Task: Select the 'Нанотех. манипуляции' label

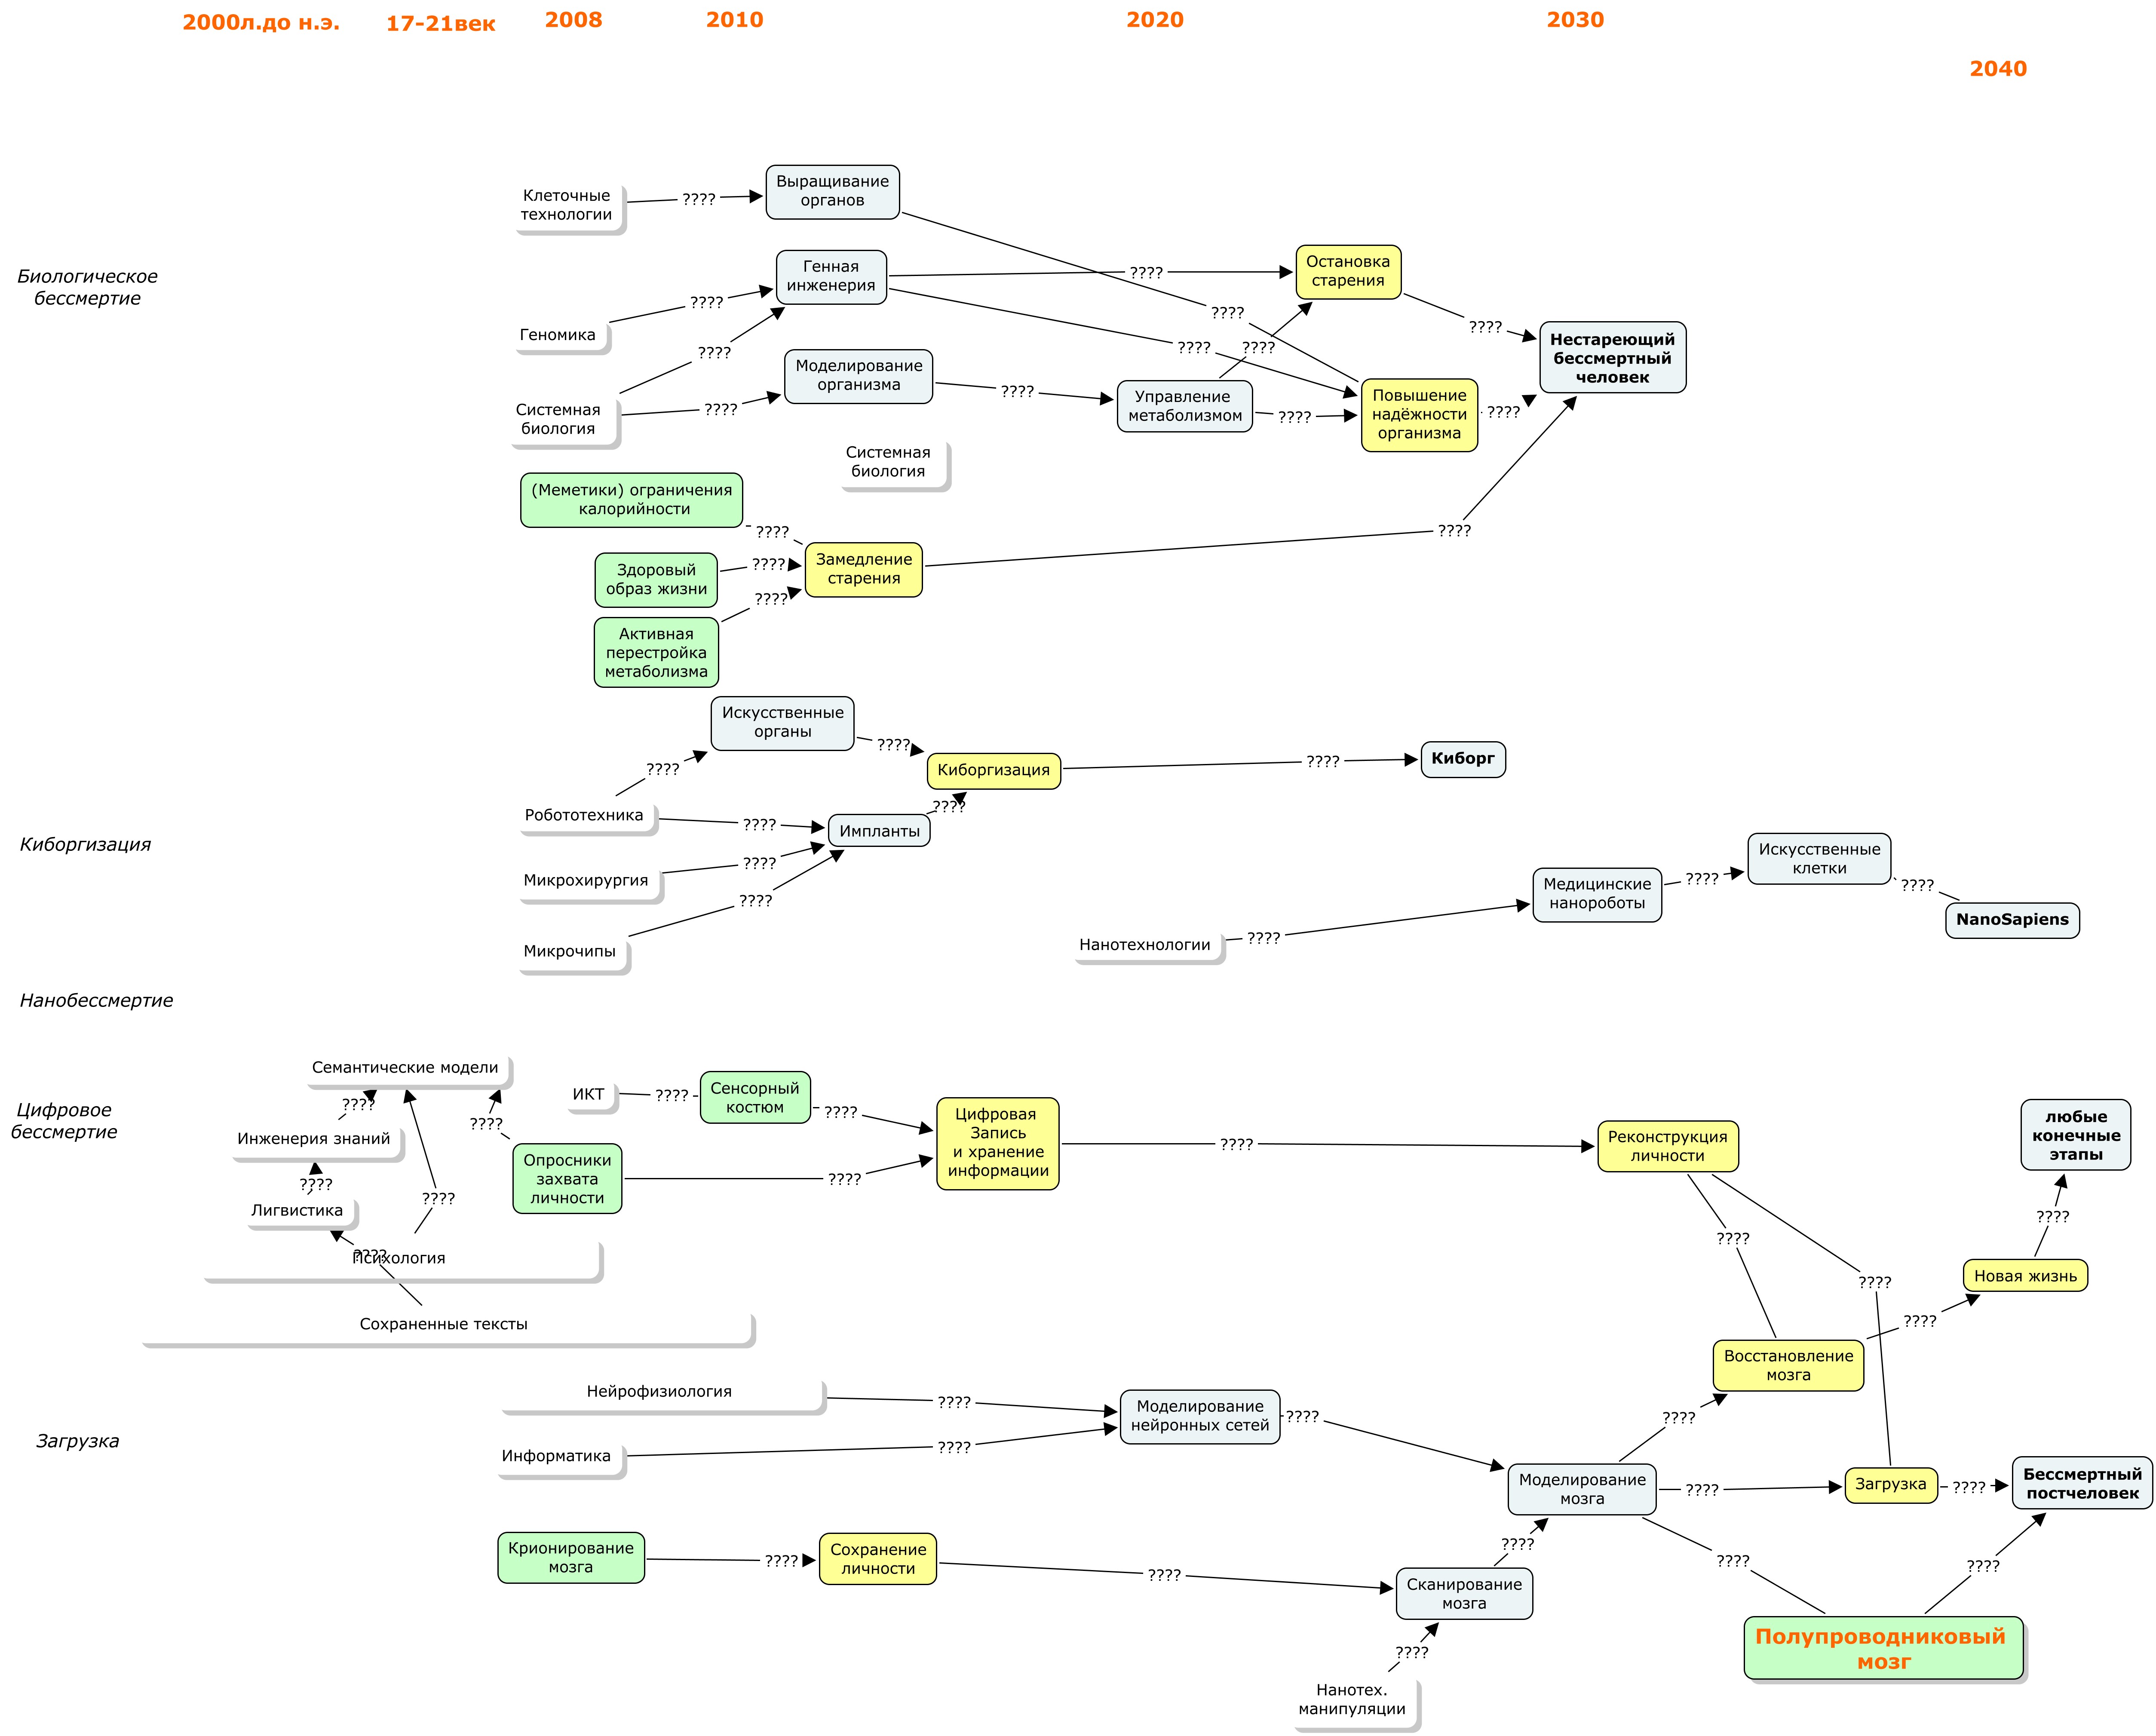Action: (1352, 1699)
